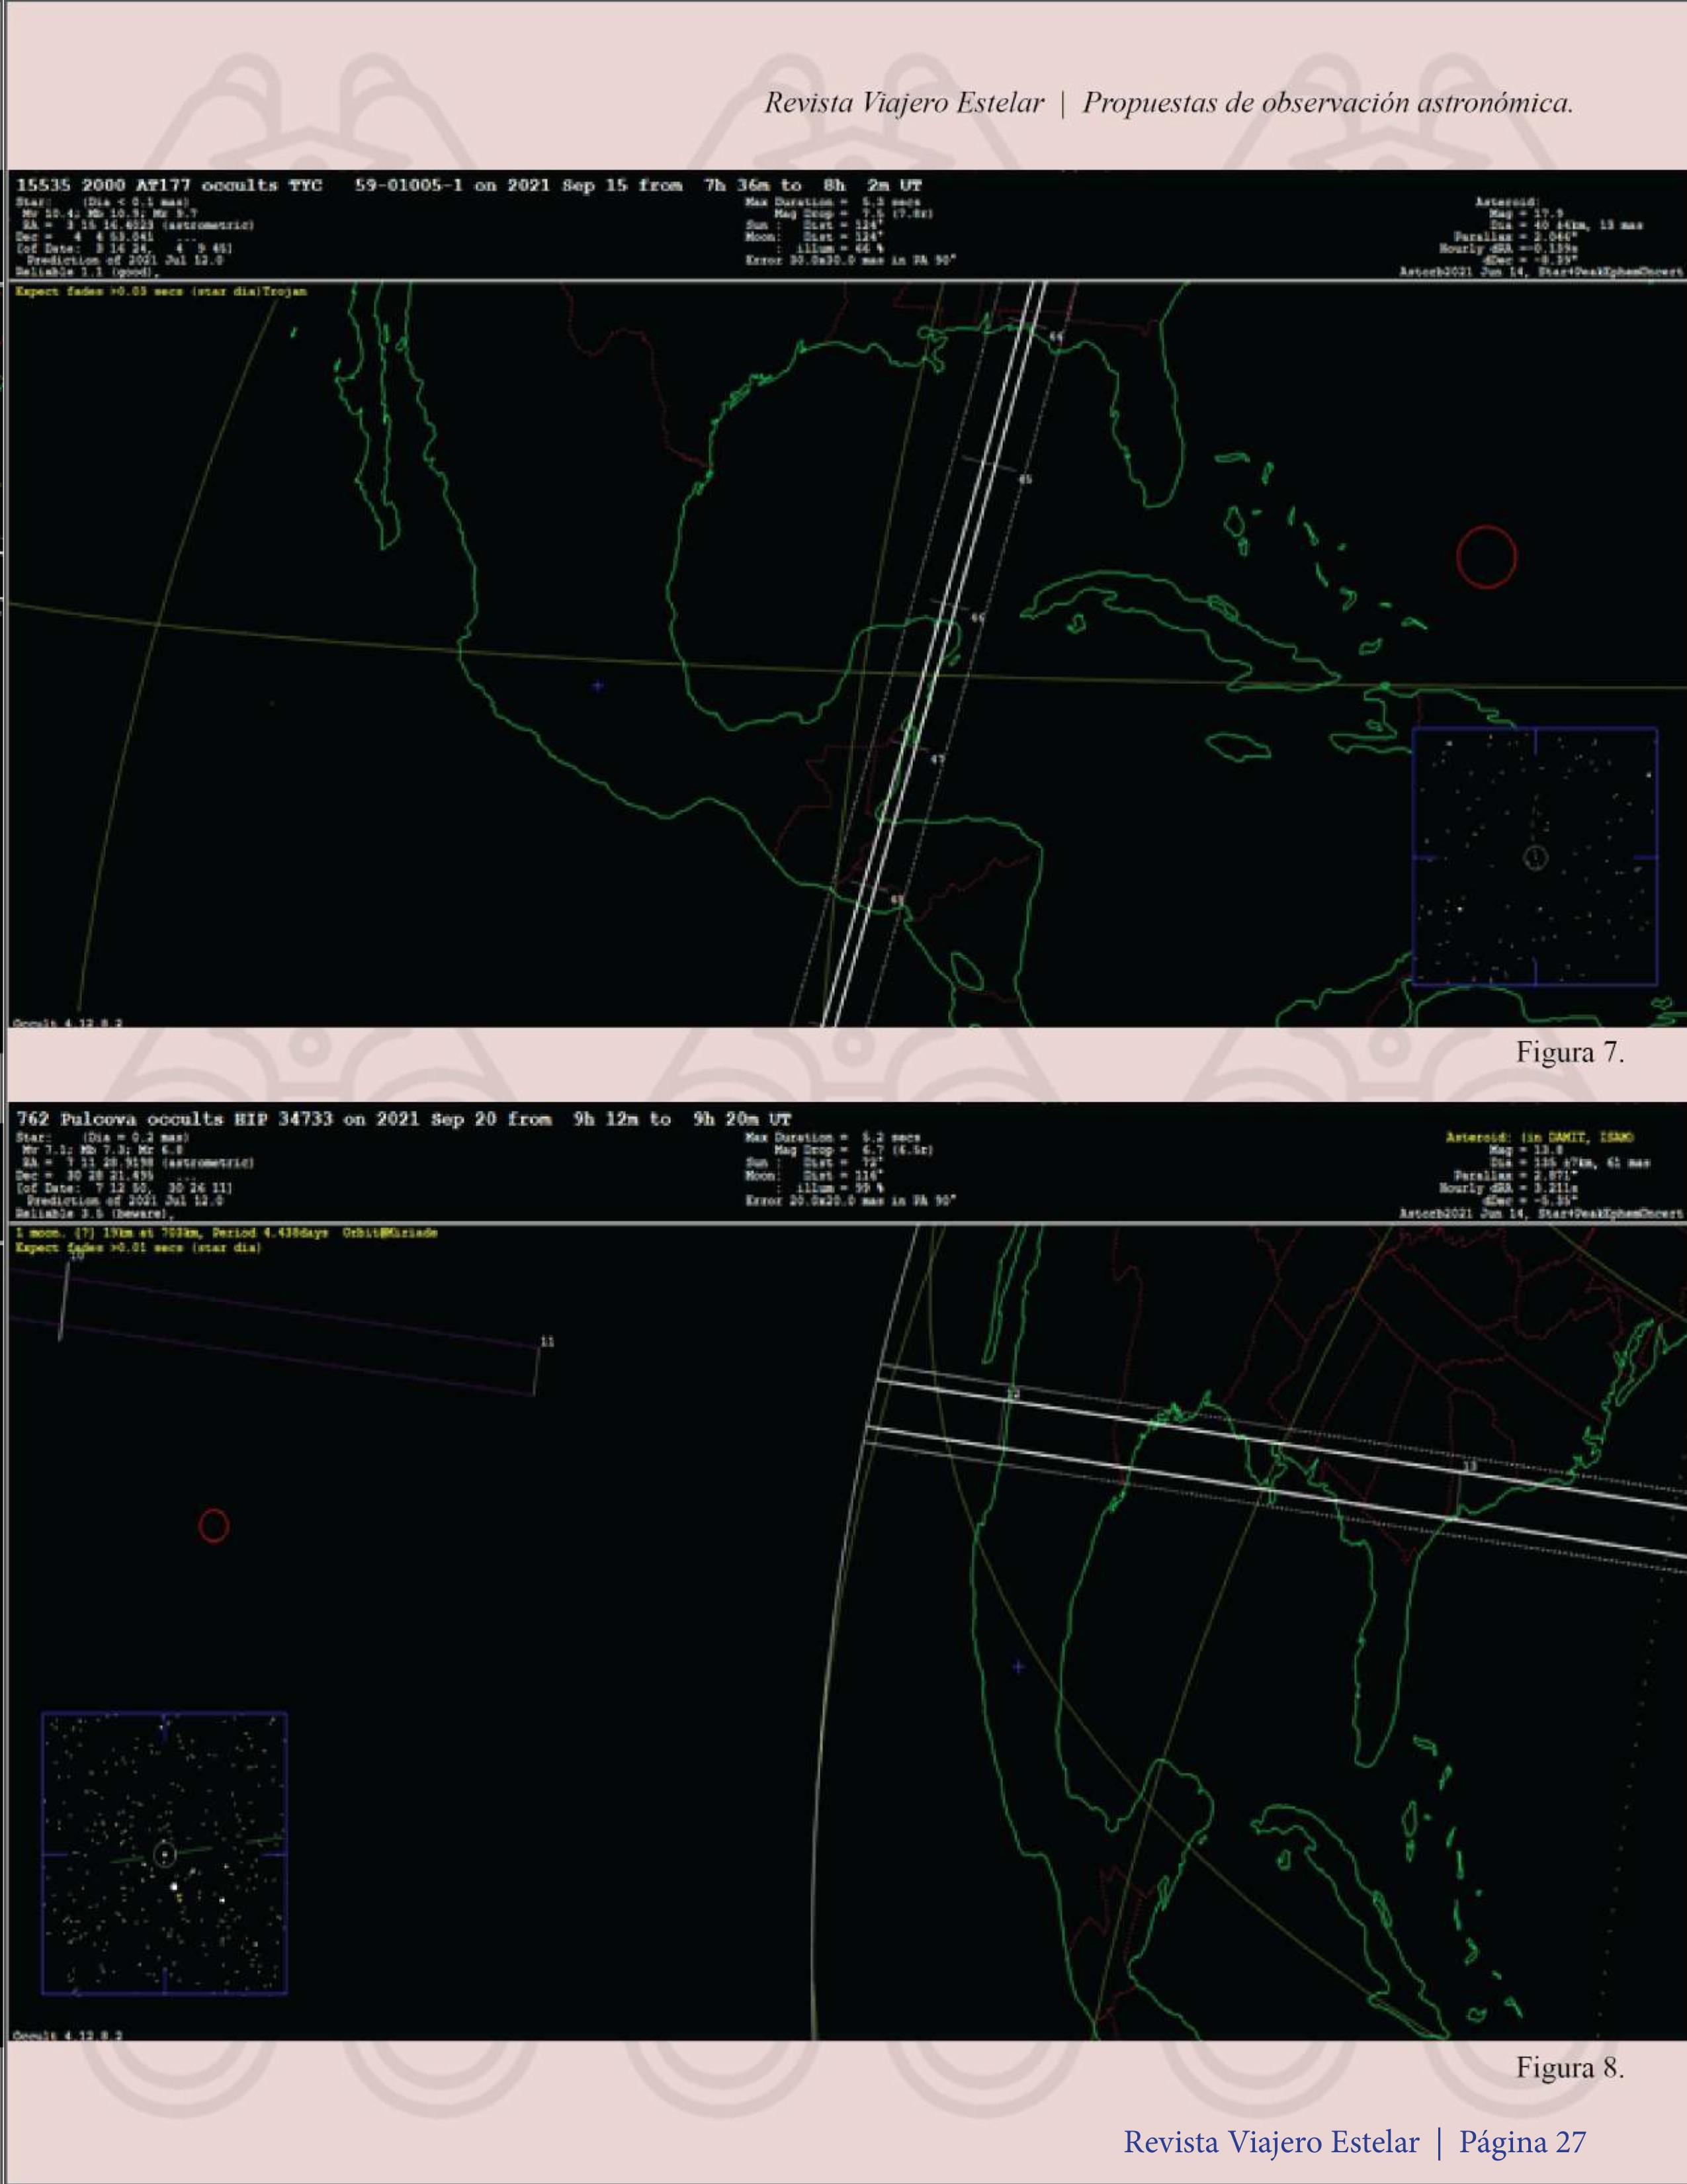Image resolution: width=1687 pixels, height=2184 pixels.
Task: Click '15535 2000 AT177 occults TYC' title line
Action: click(170, 185)
